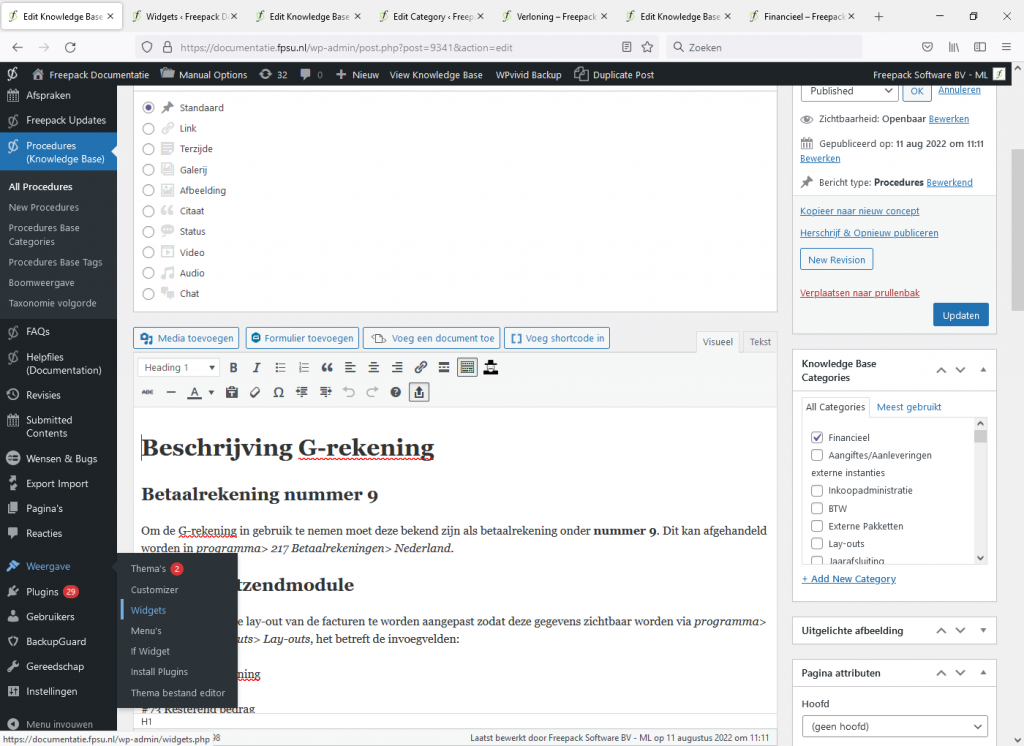Insert a special character (Omega)

pos(279,393)
